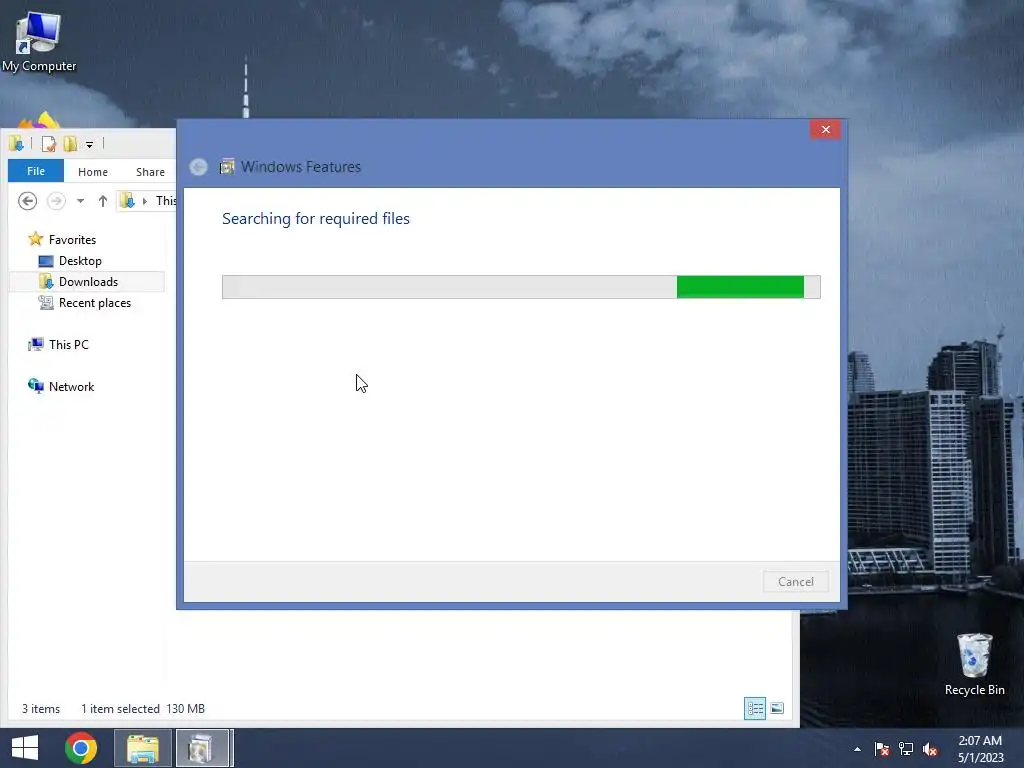Open recent locations dropdown arrow

(80, 201)
